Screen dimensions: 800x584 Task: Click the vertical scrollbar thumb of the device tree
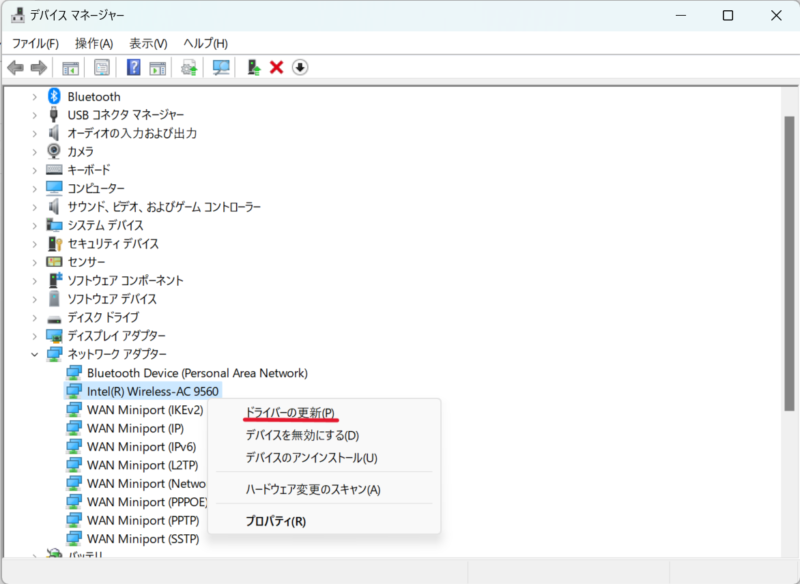[x=789, y=263]
